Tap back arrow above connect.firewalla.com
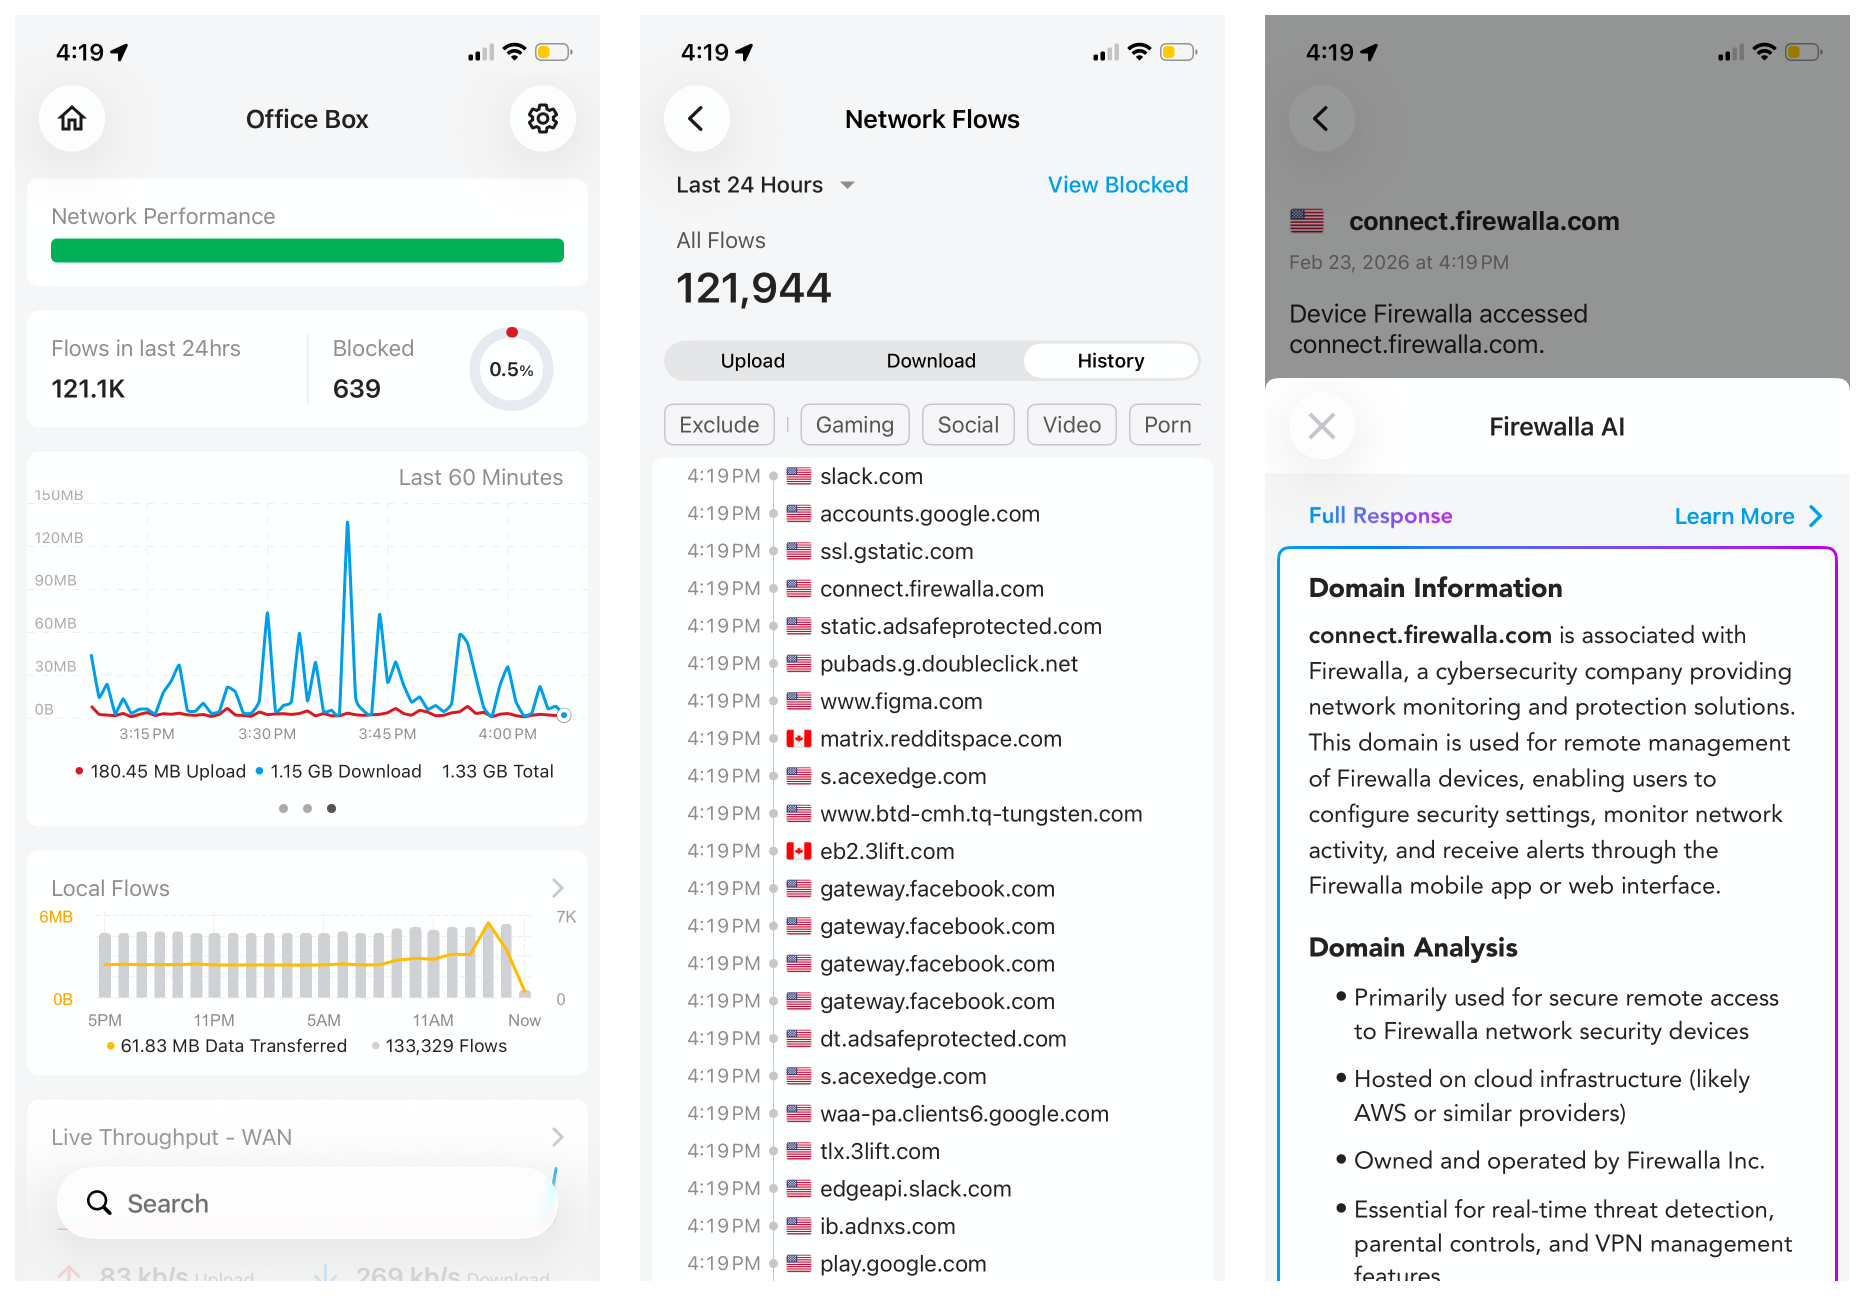Screen dimensions: 1865x1296 pos(1321,119)
